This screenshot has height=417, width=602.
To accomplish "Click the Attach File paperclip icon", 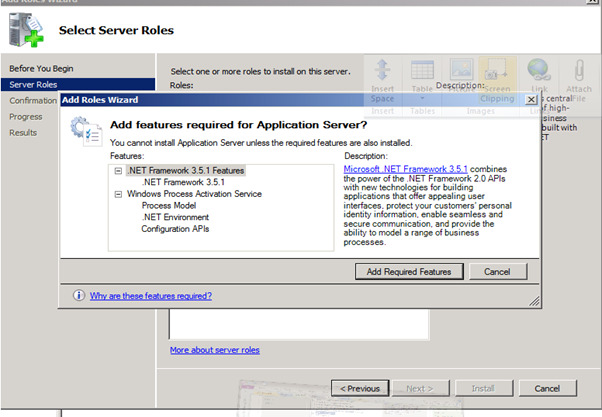I will coord(579,70).
